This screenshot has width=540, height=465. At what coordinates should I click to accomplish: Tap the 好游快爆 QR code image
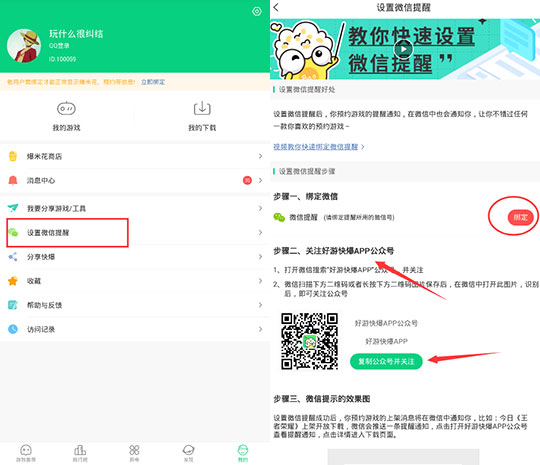point(309,341)
